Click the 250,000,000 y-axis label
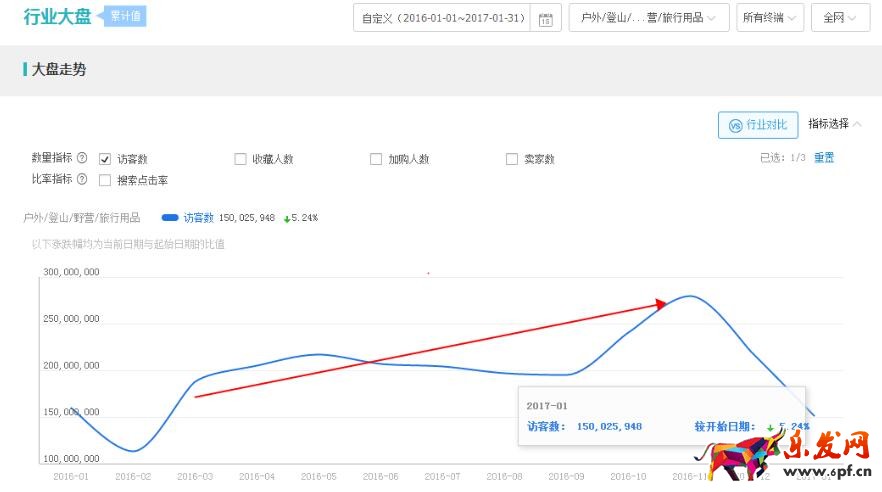 (x=71, y=318)
